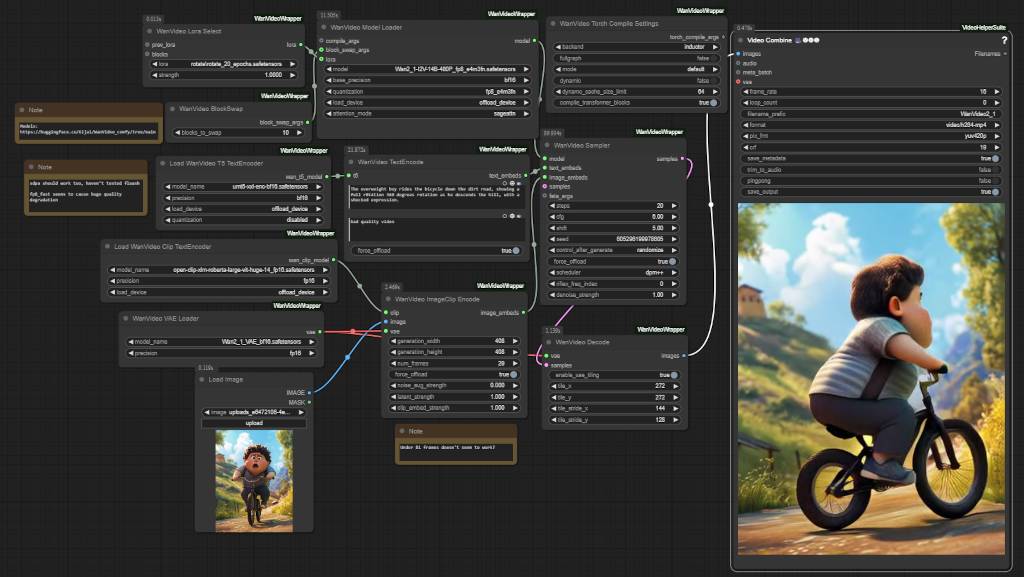Toggle dynamic in Torch Compile Settings
This screenshot has width=1024, height=577.
coord(636,80)
